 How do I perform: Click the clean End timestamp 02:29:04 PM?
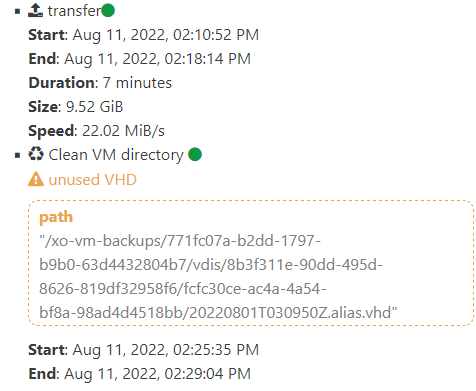(x=157, y=374)
